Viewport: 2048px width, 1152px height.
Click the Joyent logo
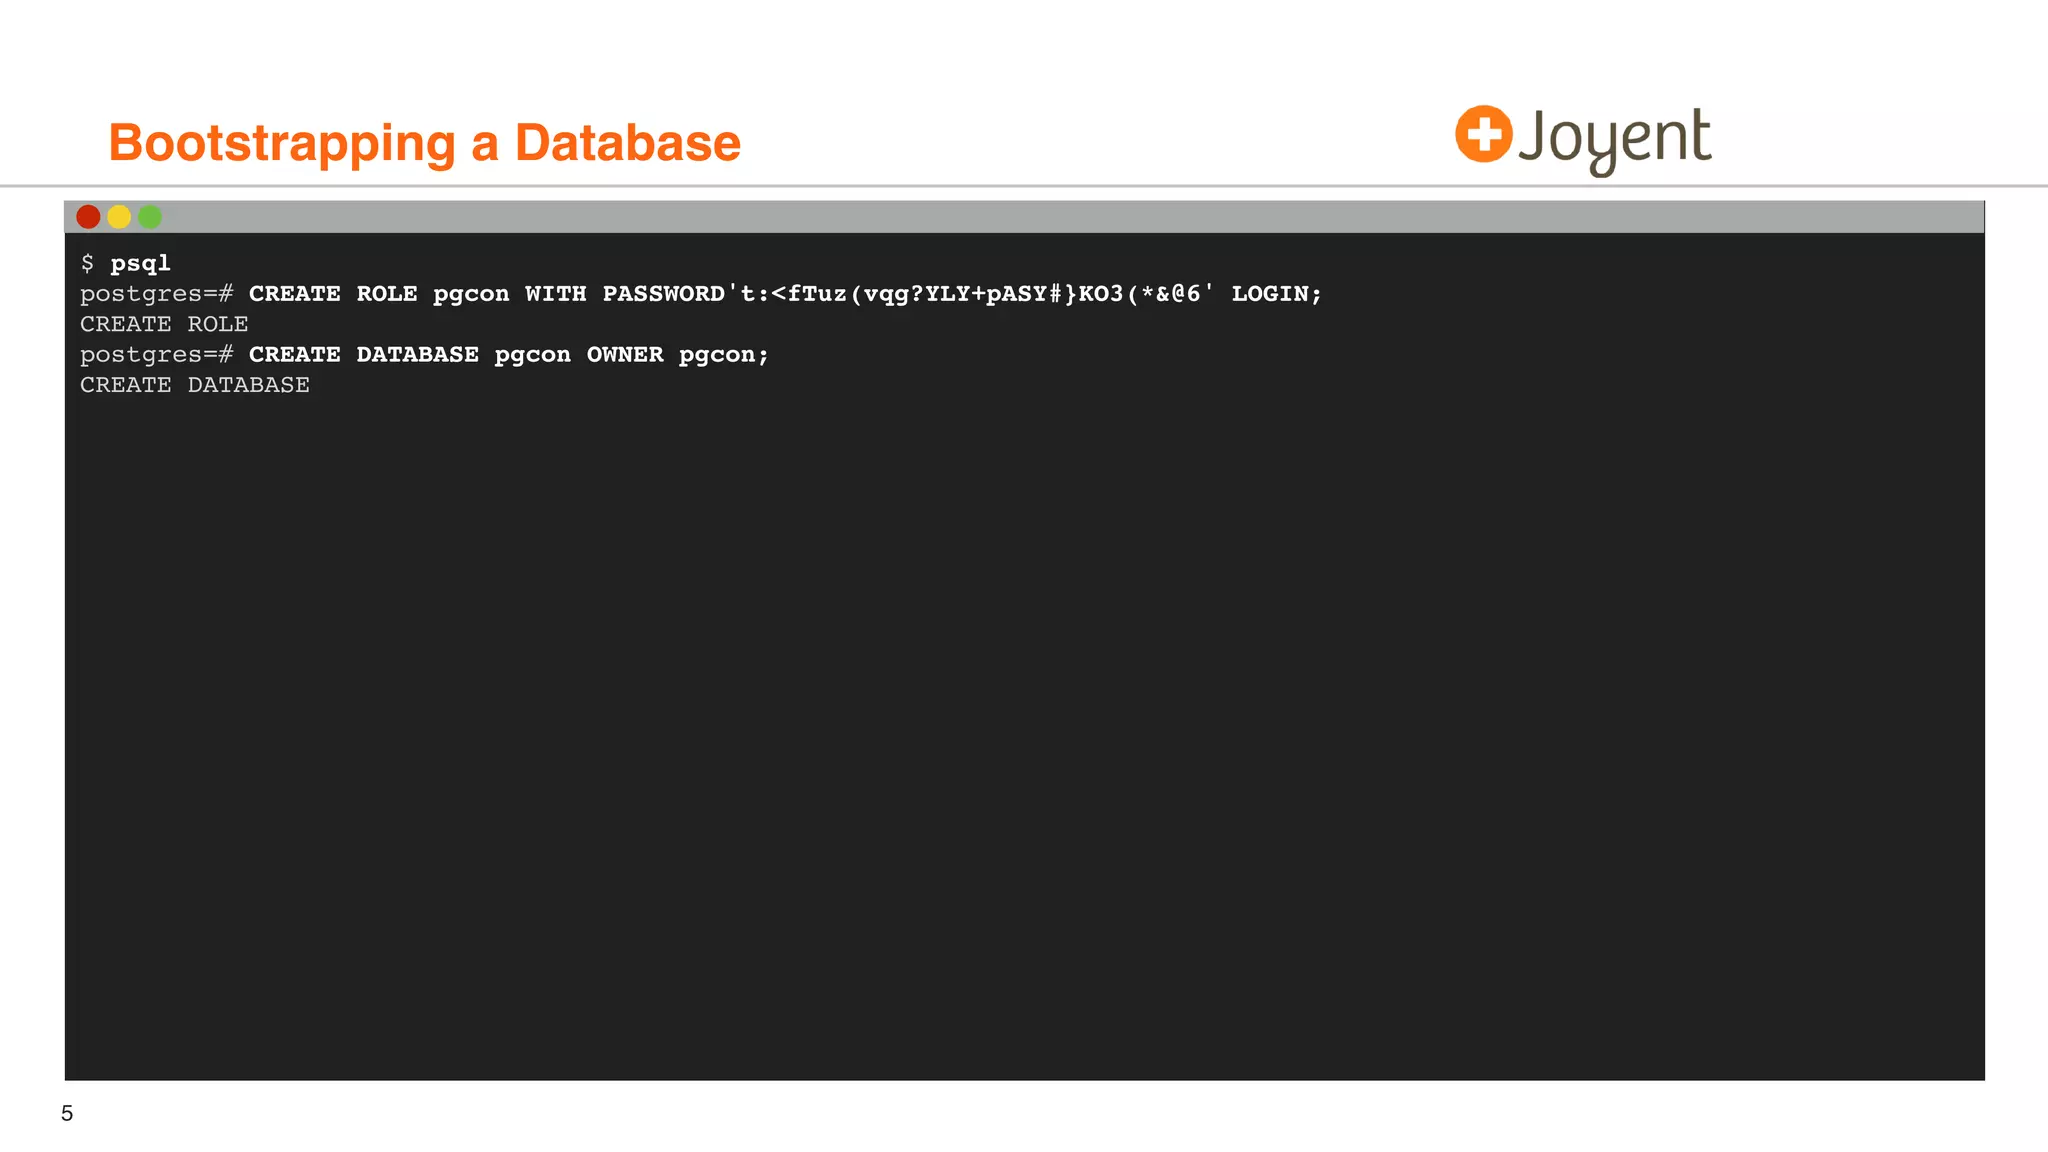click(1583, 140)
